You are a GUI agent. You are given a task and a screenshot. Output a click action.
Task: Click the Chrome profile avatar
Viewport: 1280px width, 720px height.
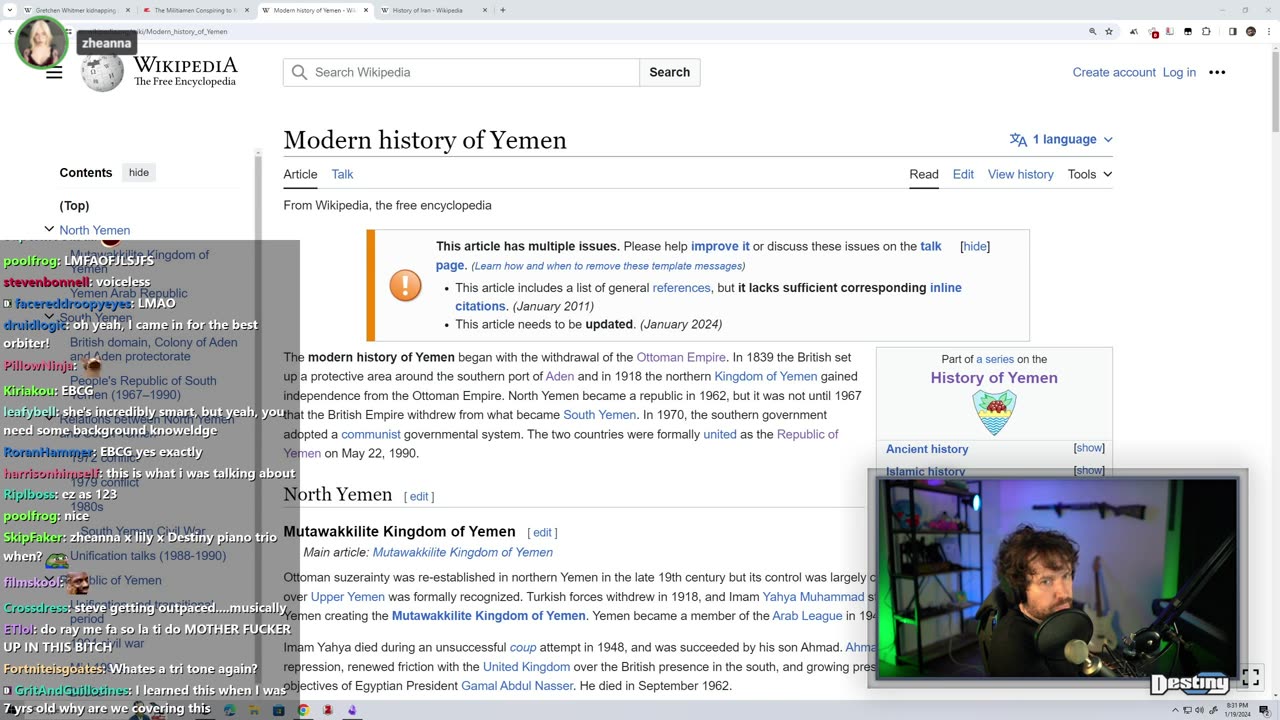click(x=1250, y=32)
